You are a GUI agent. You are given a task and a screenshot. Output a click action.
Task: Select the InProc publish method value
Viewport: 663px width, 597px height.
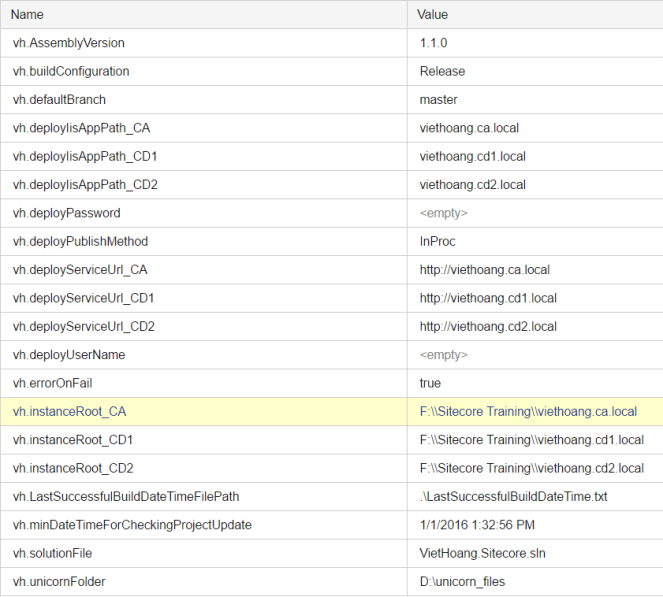438,241
